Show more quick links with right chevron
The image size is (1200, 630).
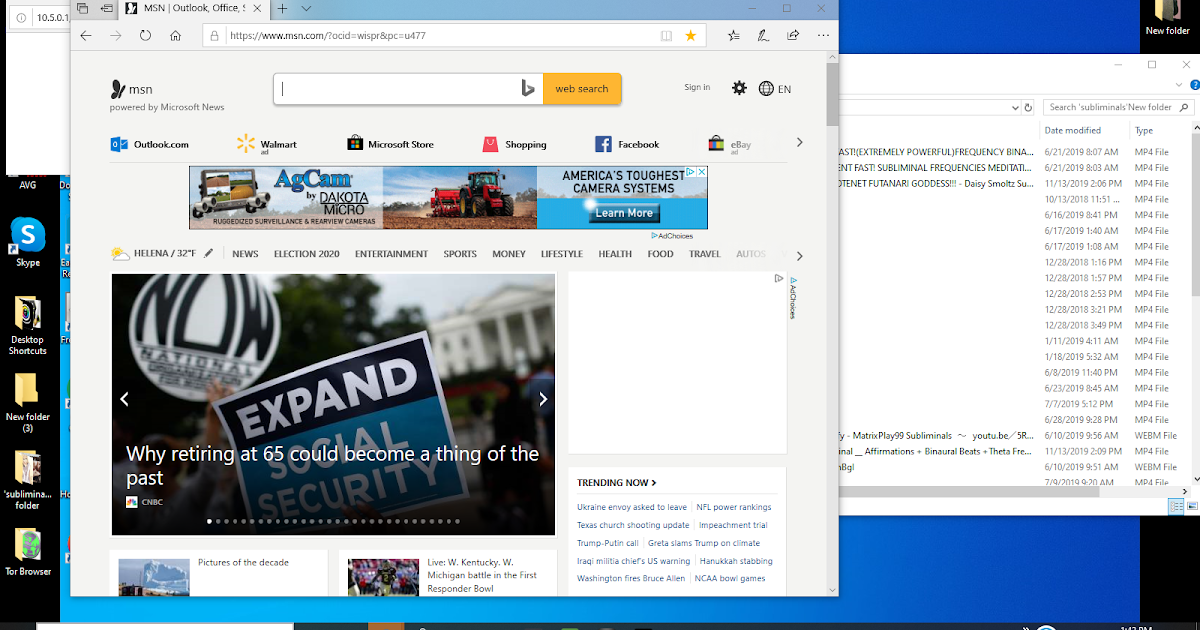pos(799,143)
